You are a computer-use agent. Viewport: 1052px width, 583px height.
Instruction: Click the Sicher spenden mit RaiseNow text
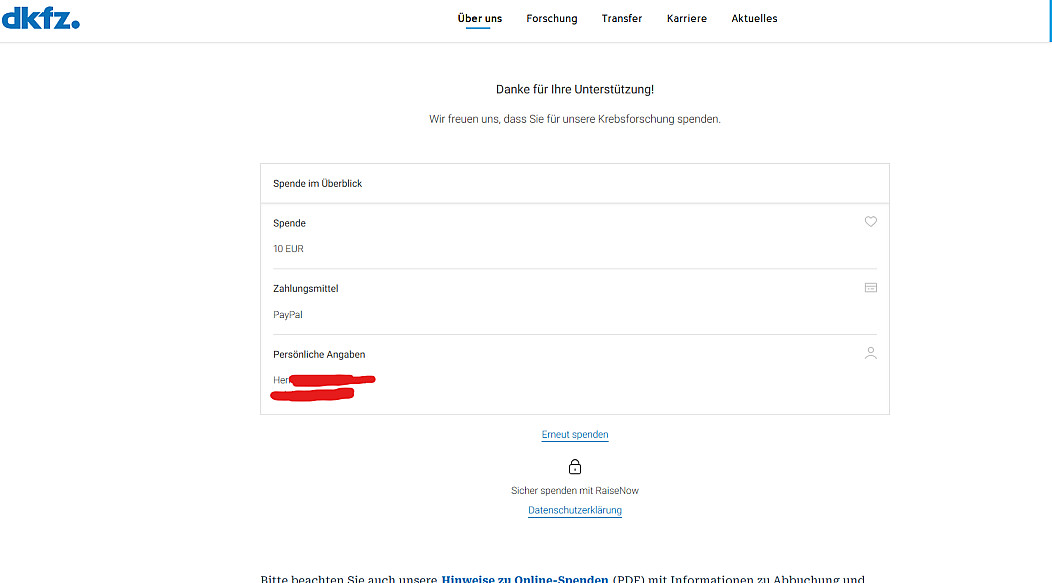pos(575,491)
